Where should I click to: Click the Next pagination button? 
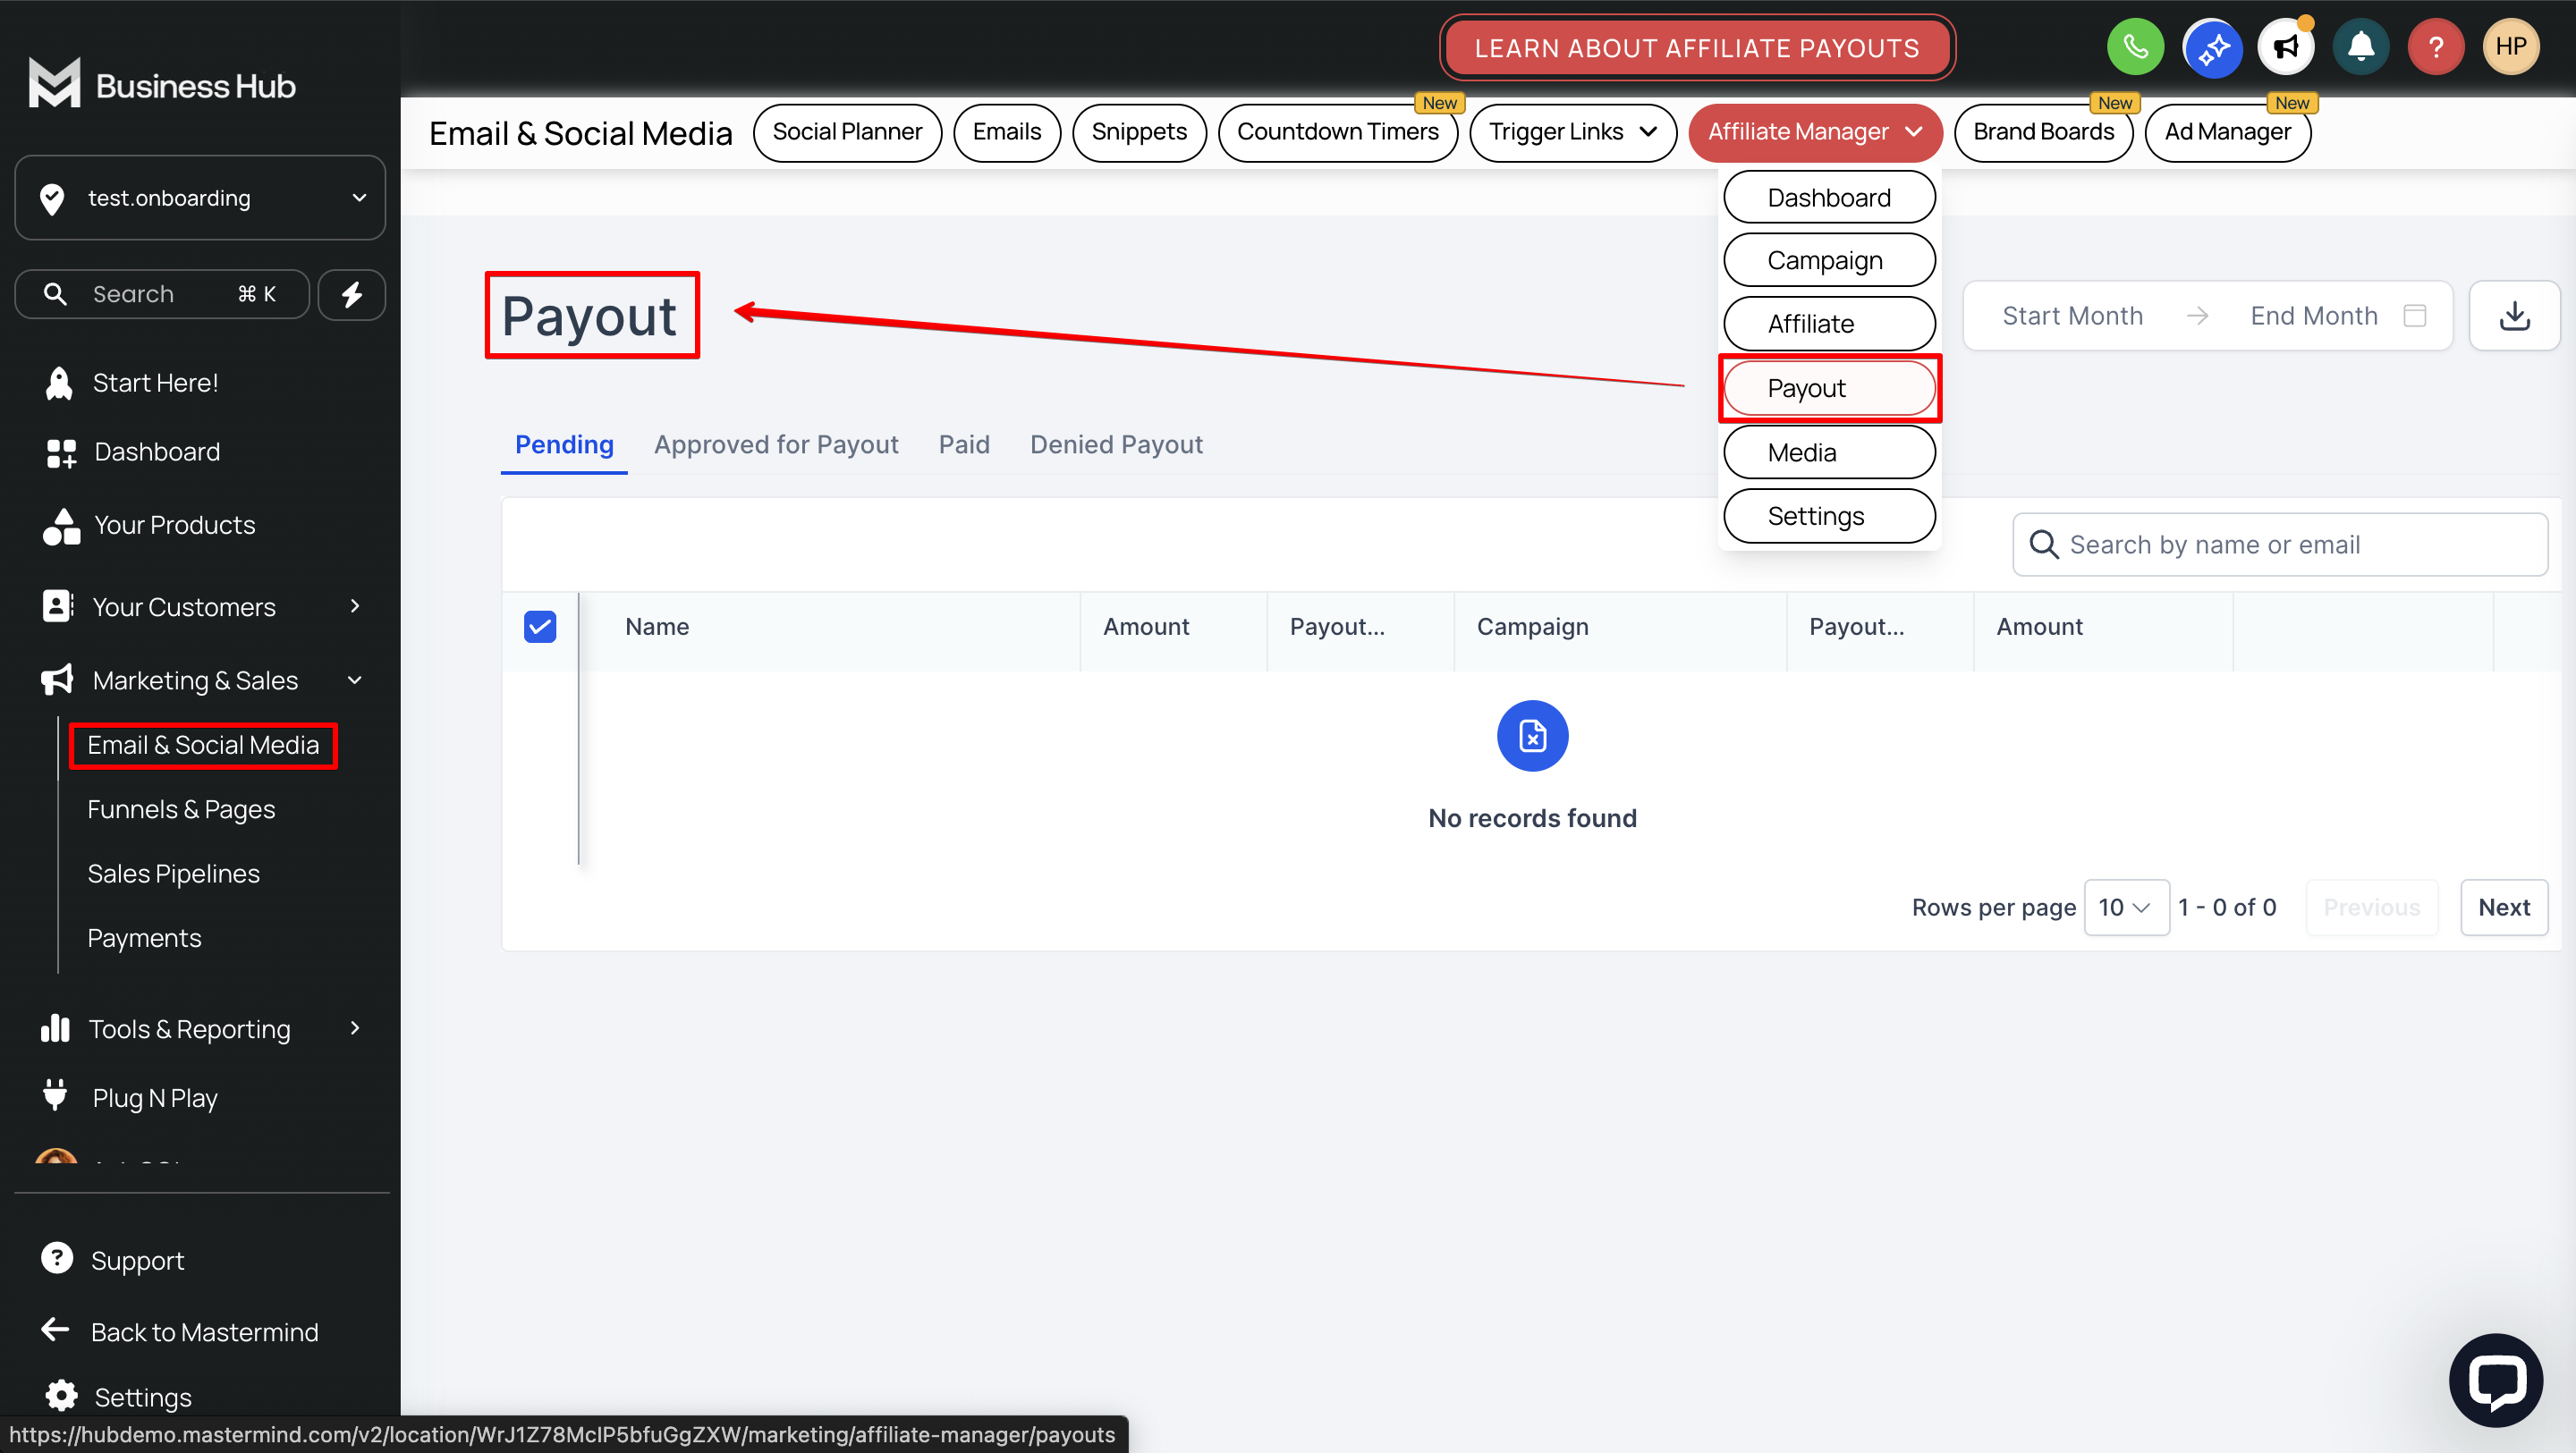[2503, 908]
